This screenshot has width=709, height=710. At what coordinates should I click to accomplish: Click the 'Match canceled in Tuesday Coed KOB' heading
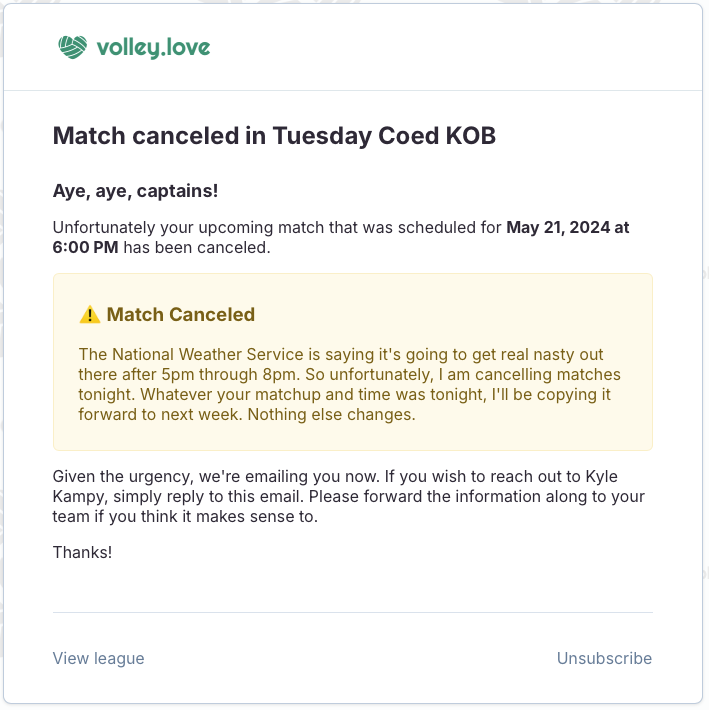point(274,136)
